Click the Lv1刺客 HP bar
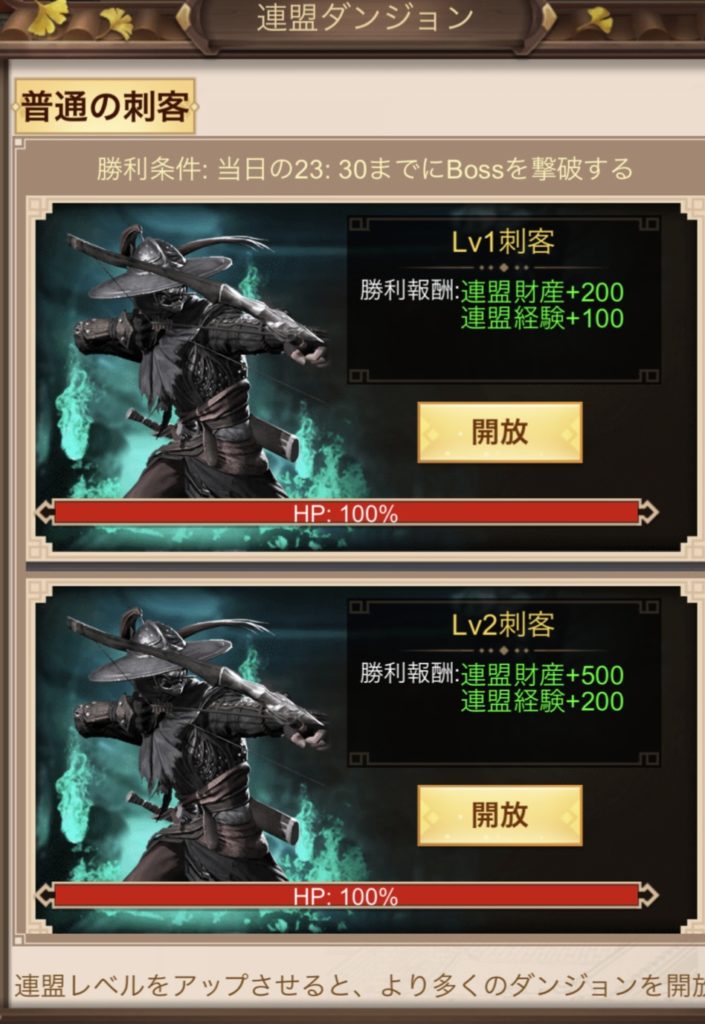Image resolution: width=705 pixels, height=1024 pixels. [x=346, y=513]
